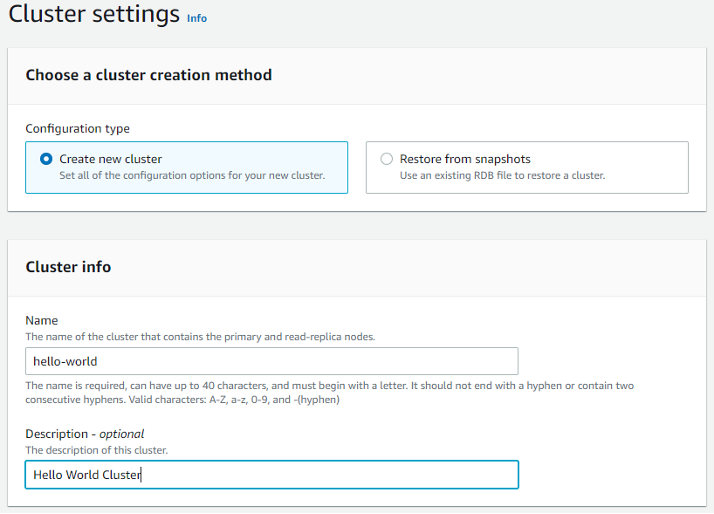This screenshot has width=714, height=514.
Task: Click the Create new cluster option title
Action: coord(110,159)
